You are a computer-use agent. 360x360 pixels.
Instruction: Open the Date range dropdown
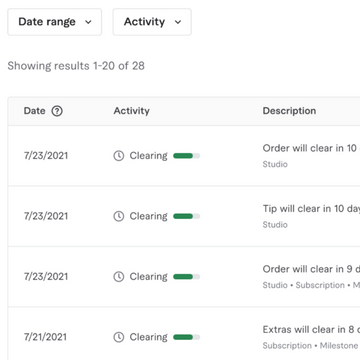(55, 22)
